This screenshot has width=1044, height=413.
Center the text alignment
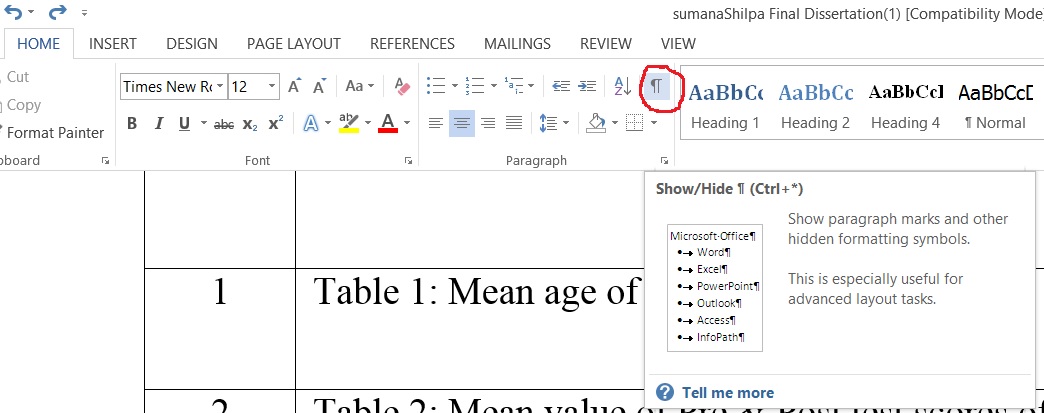461,123
